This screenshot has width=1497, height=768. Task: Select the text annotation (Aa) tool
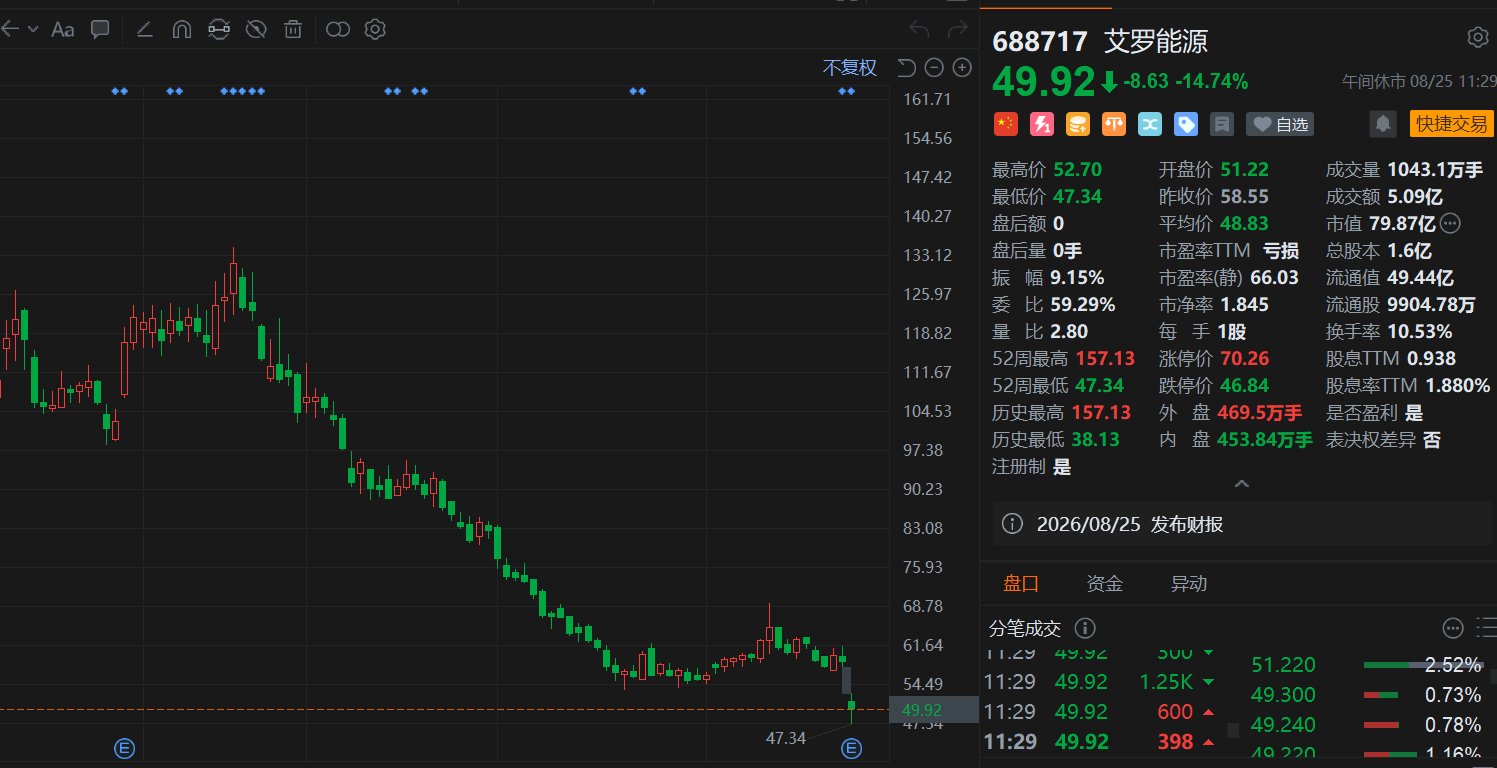(x=63, y=29)
